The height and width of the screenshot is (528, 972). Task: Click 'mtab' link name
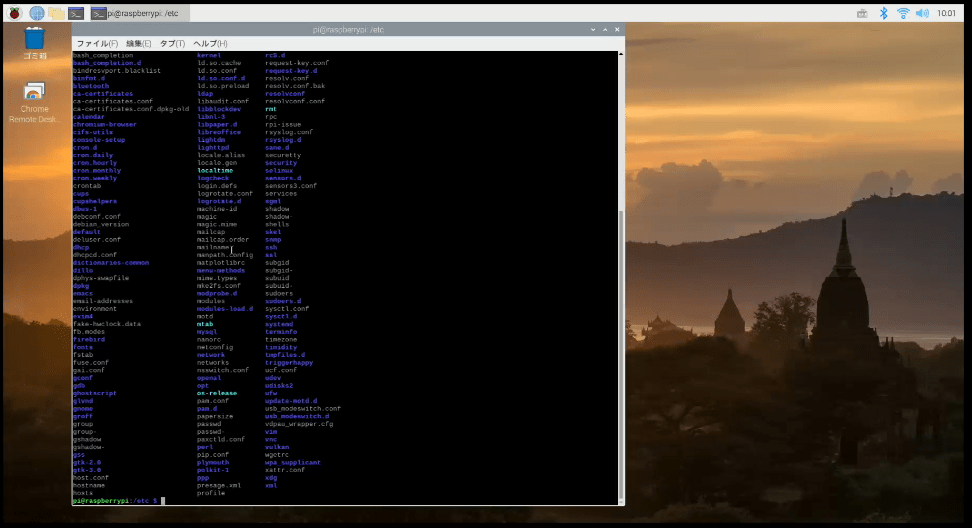(x=205, y=324)
